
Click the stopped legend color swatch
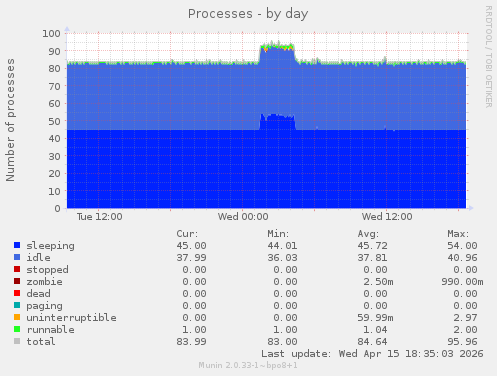(17, 269)
